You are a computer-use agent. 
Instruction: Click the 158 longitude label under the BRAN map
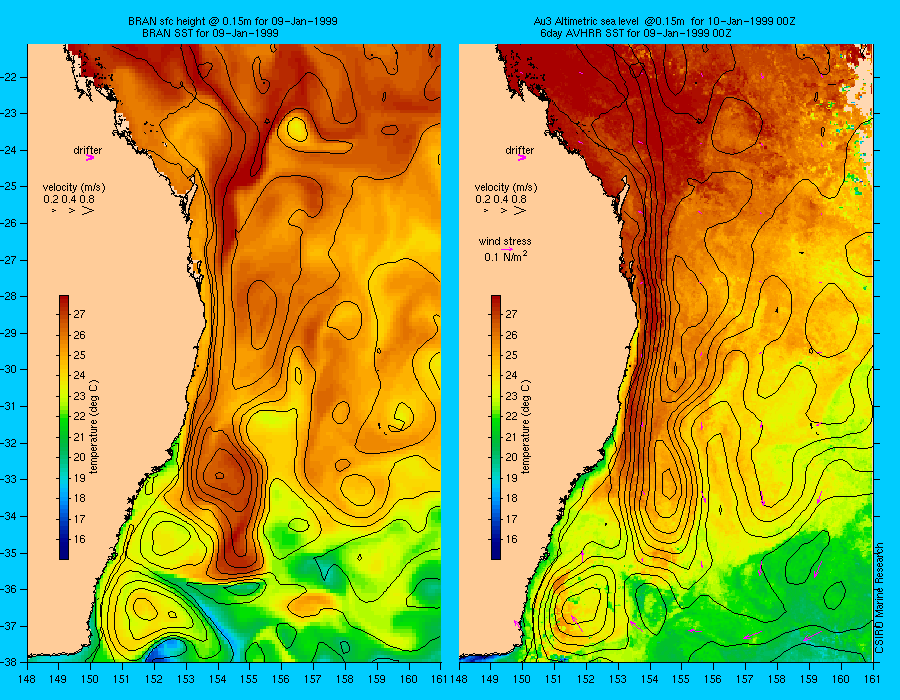point(346,679)
